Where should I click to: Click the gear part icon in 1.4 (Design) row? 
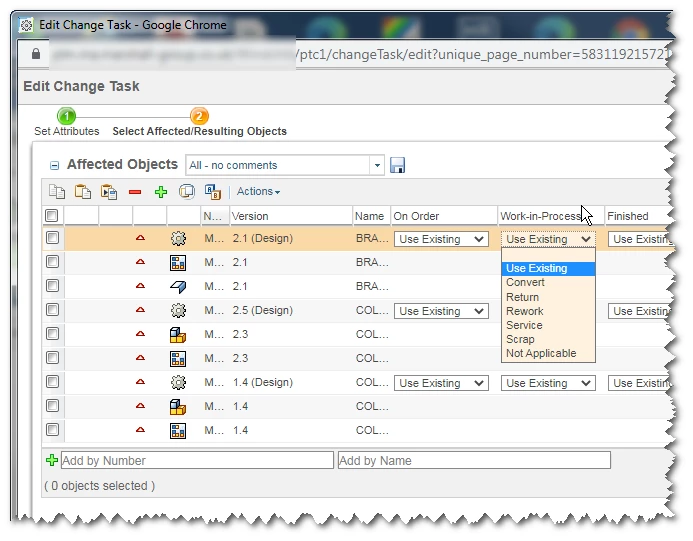(178, 382)
